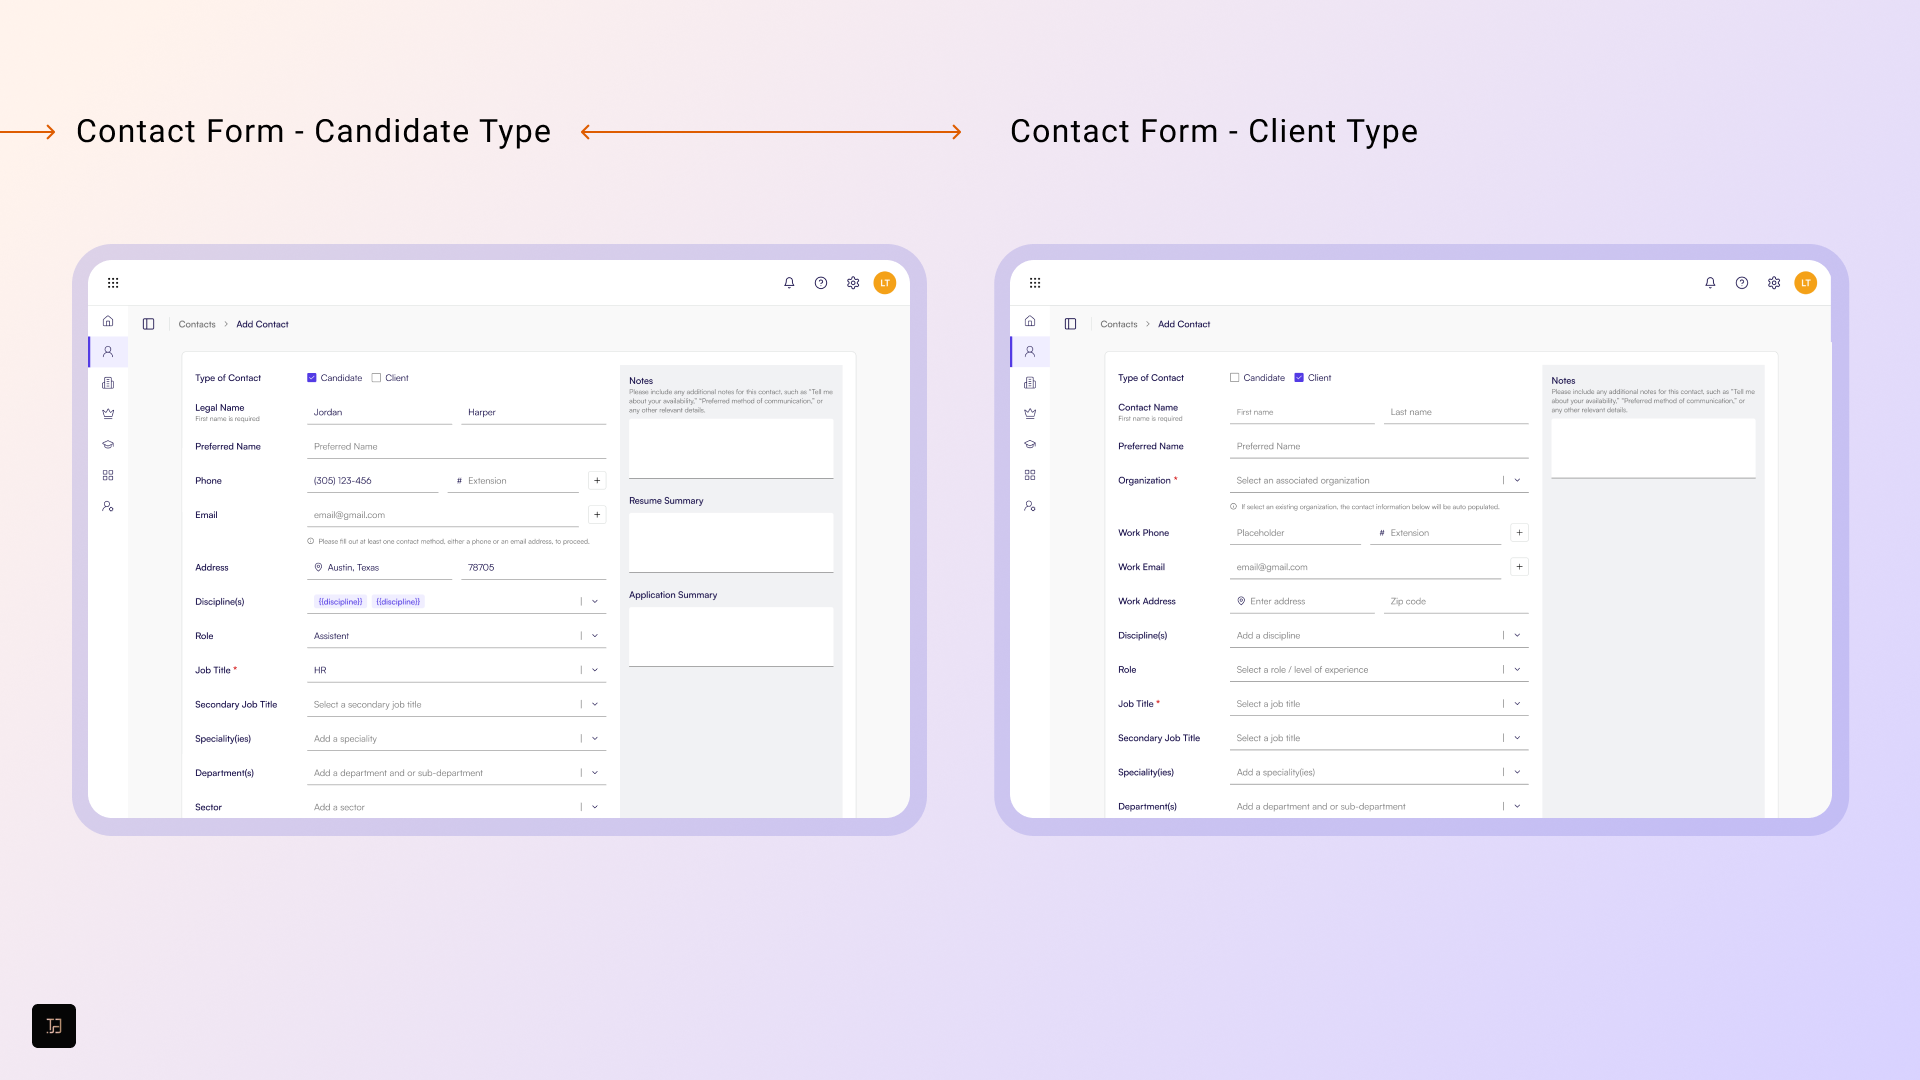Click the bell notification icon in Candidate Type mockup
The image size is (1920, 1080).
(x=789, y=283)
